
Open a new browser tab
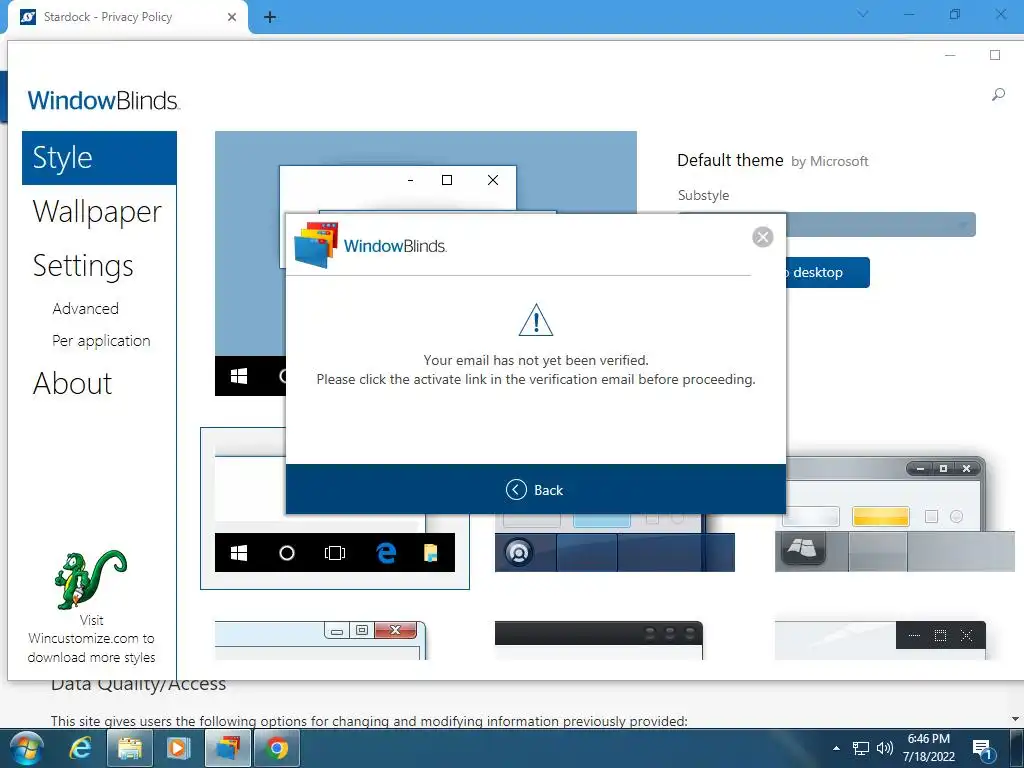[270, 17]
